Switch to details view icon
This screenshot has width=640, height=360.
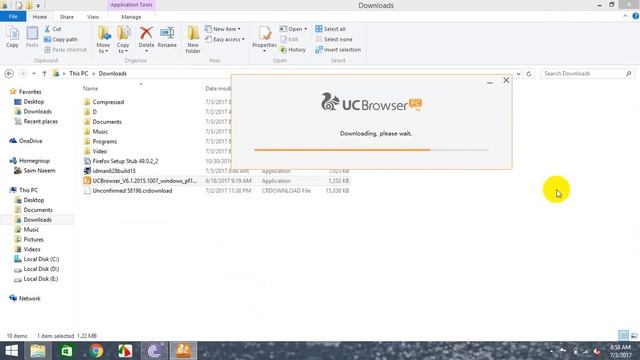coord(623,336)
